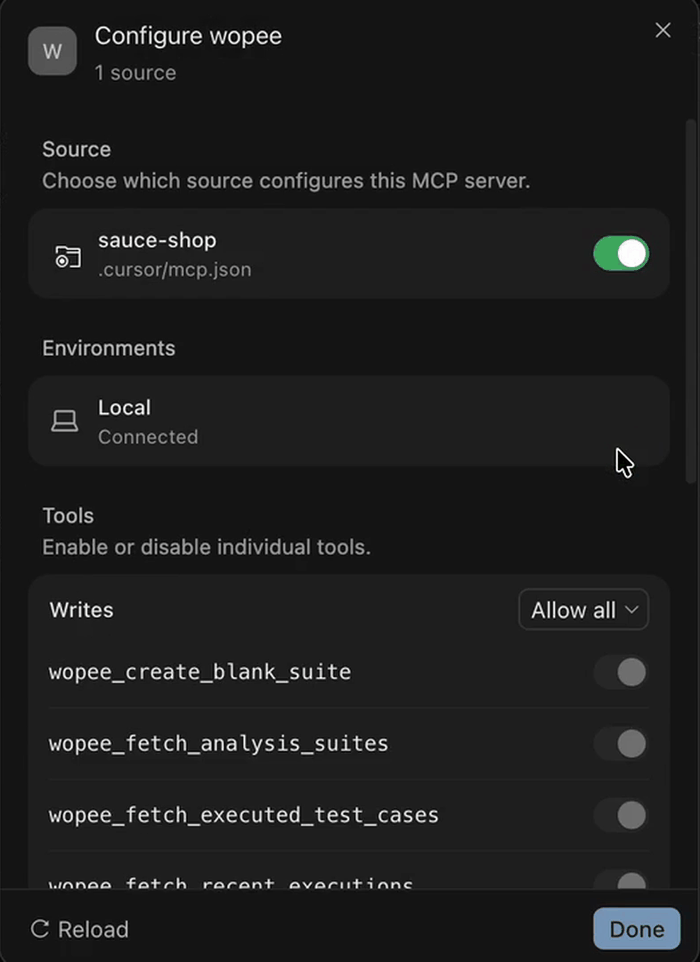Click the Writes section label

[x=82, y=610]
